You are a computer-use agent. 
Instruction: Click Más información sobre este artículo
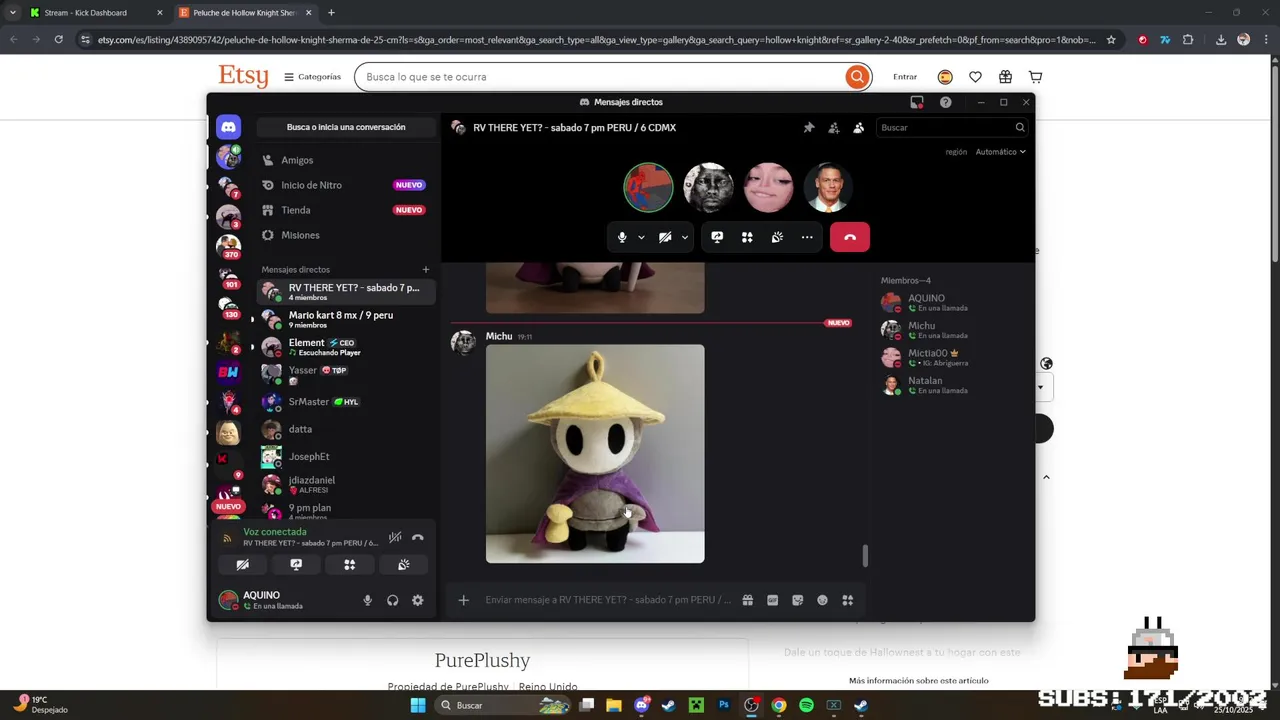tap(918, 681)
